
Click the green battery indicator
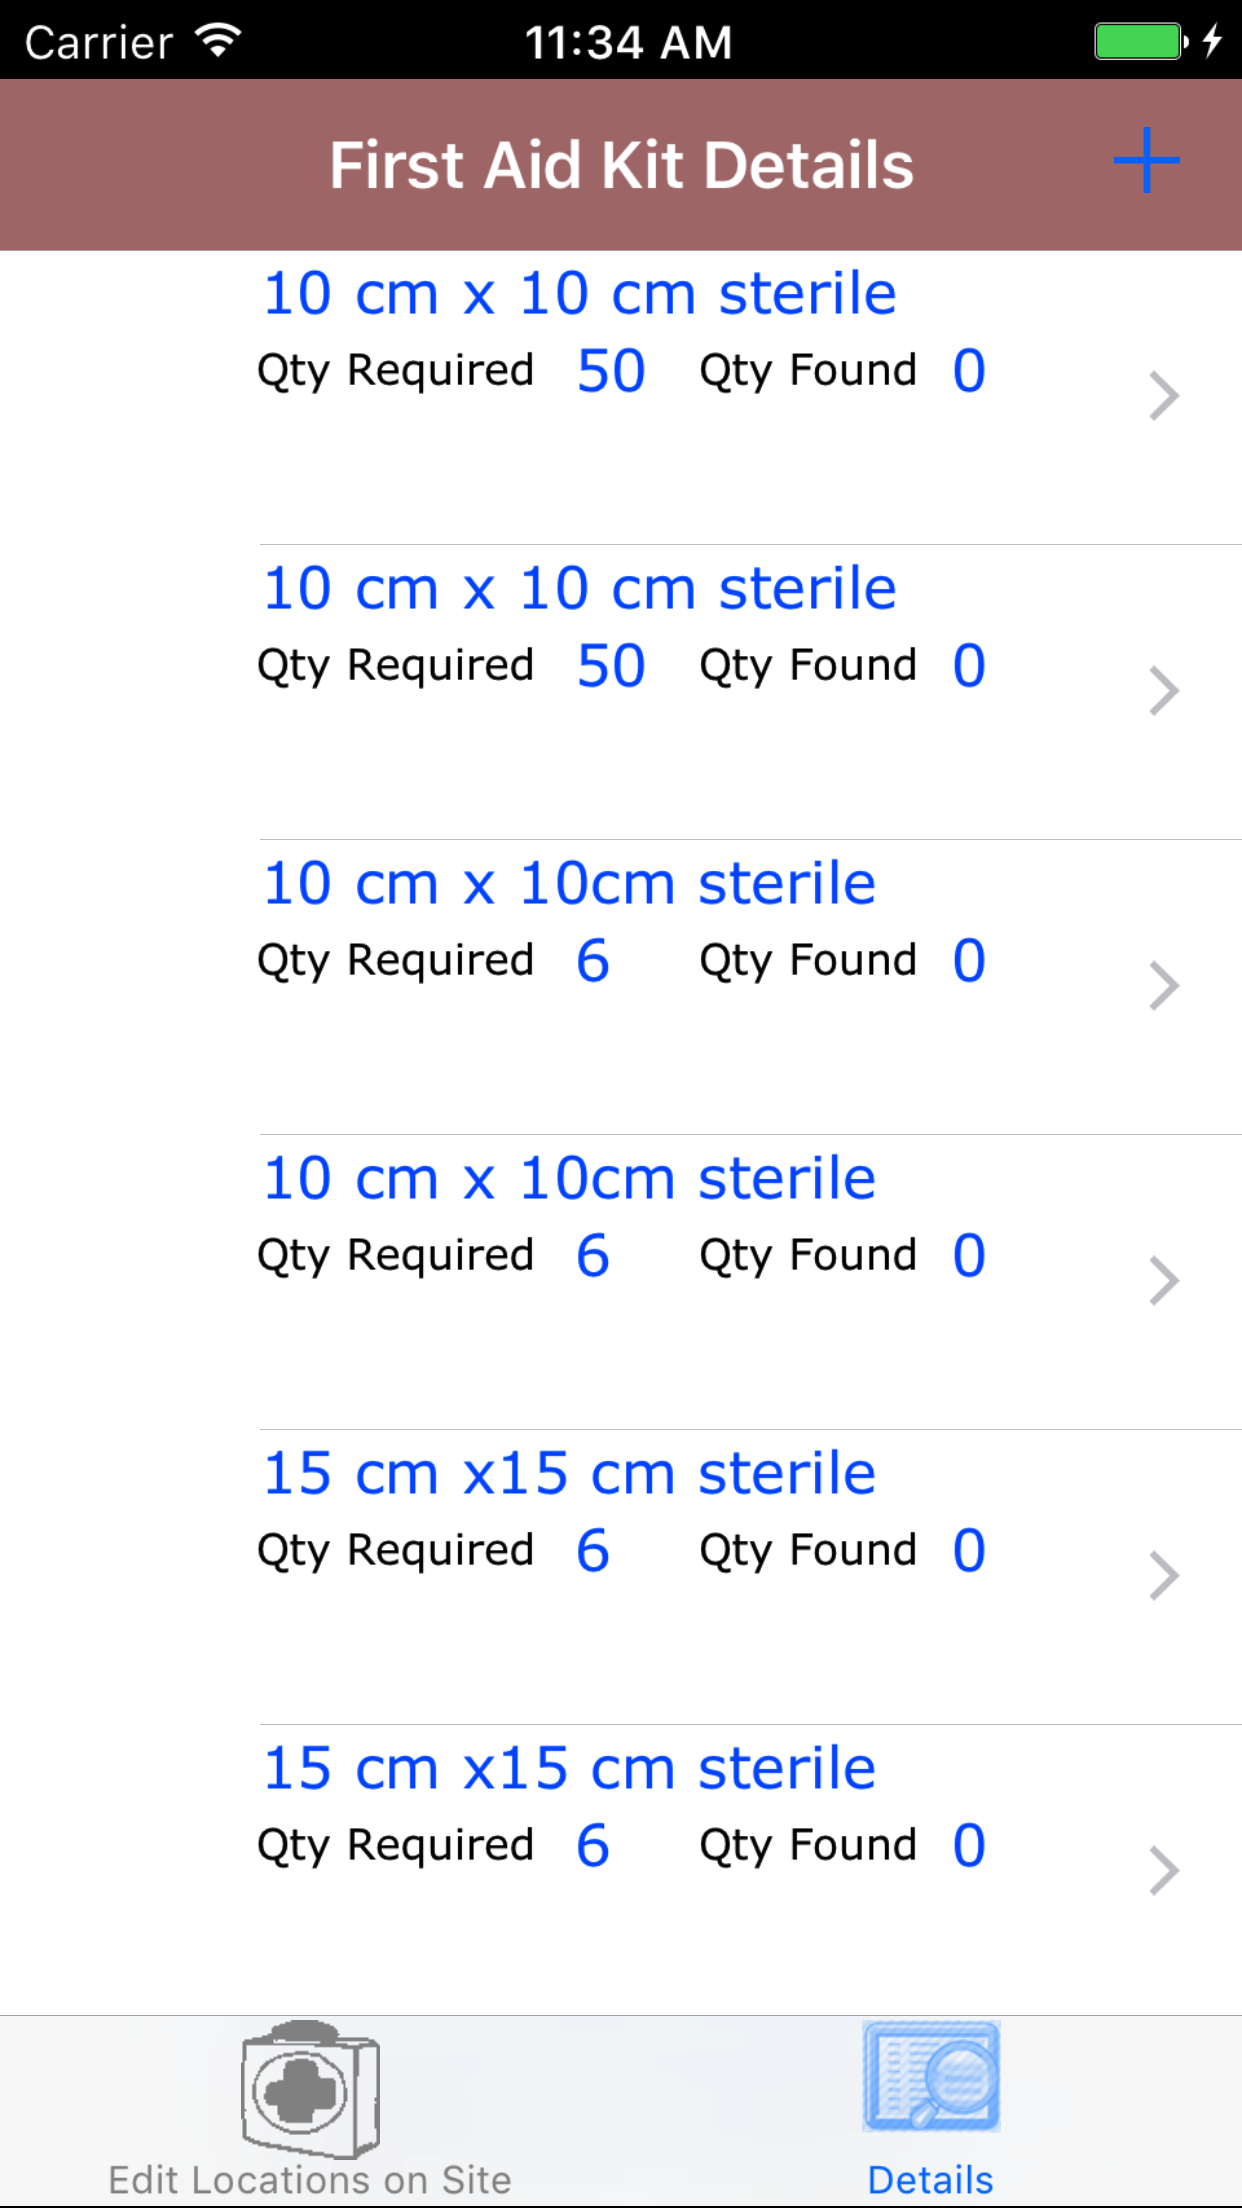[x=1139, y=42]
